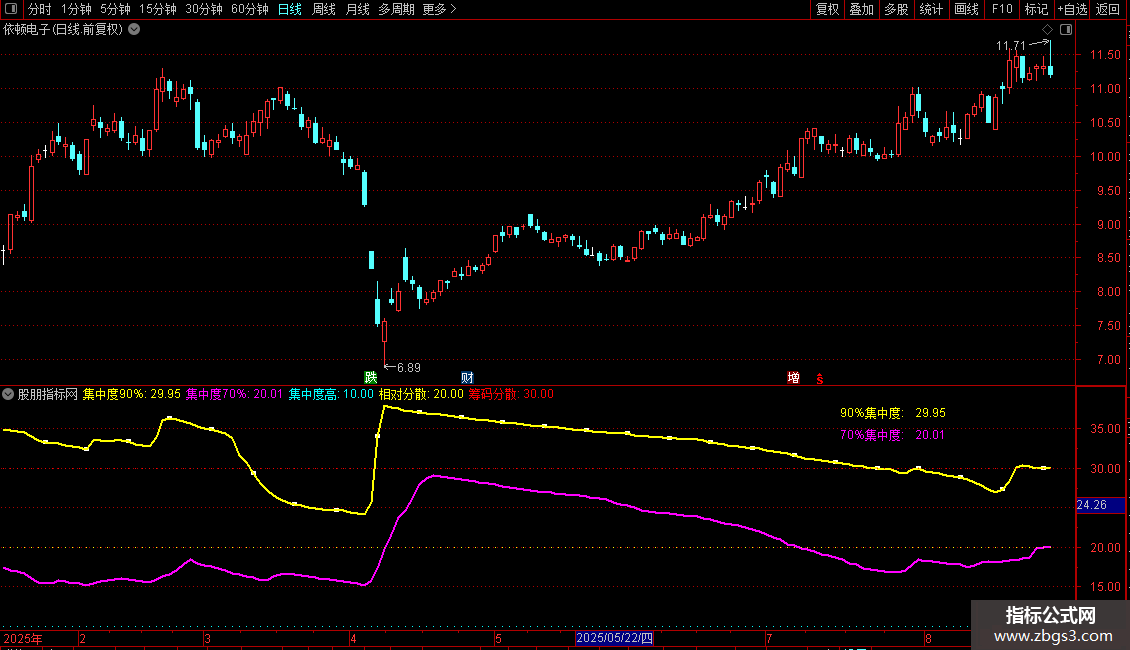Screen dimensions: 1130x650
Task: Click the 2025年 label on the time axis
Action: [23, 638]
